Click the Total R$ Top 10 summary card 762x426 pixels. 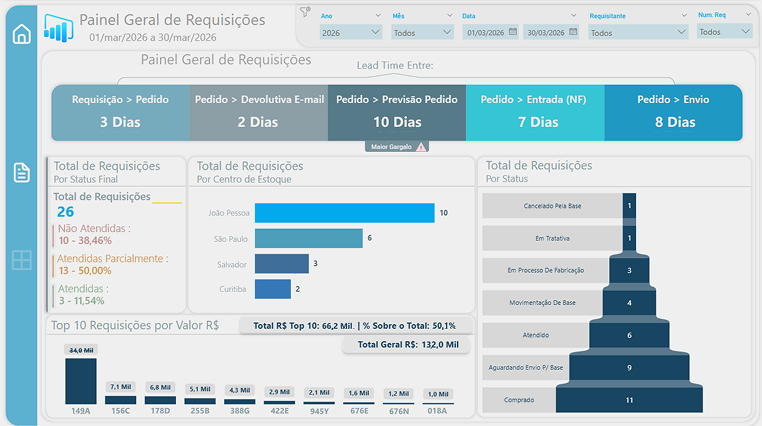pos(355,325)
